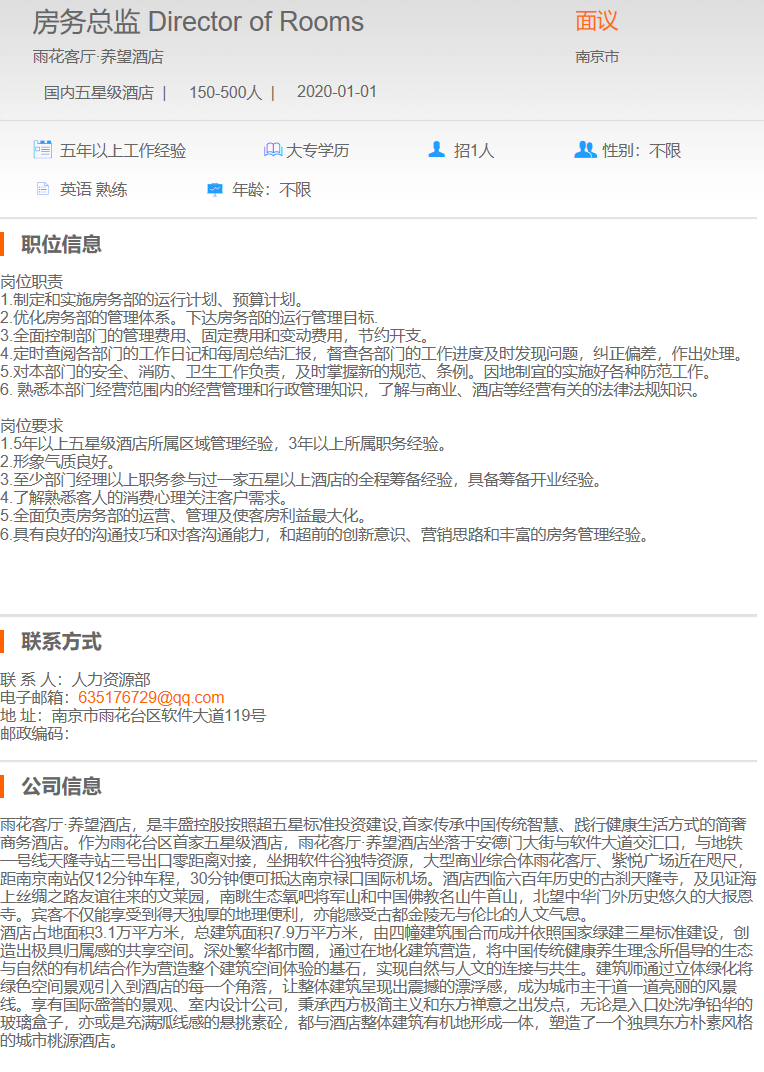
Task: Jump to the 职位信息 section heading
Action: pyautogui.click(x=62, y=244)
